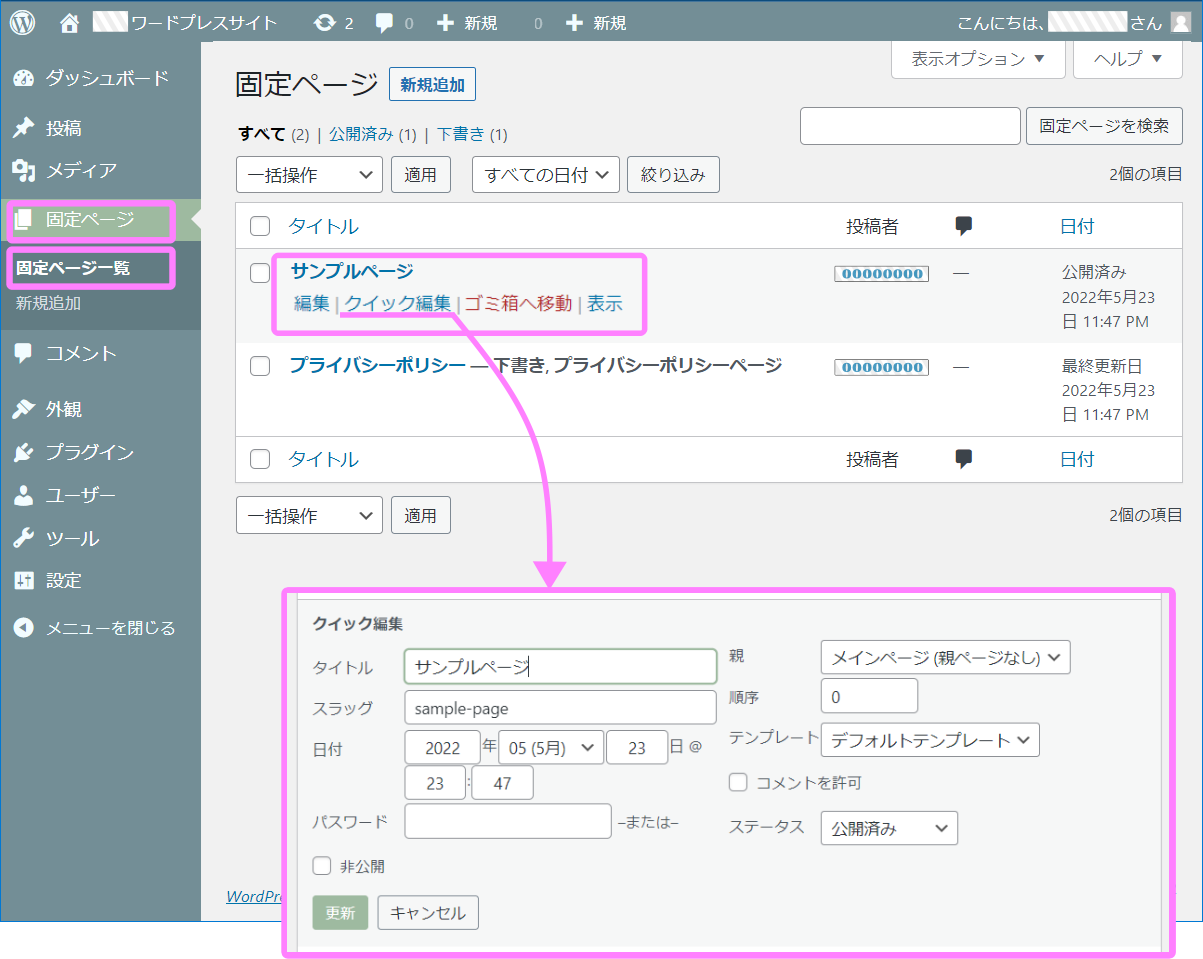Enable コメントを許可 in quick edit
The height and width of the screenshot is (959, 1203).
738,783
